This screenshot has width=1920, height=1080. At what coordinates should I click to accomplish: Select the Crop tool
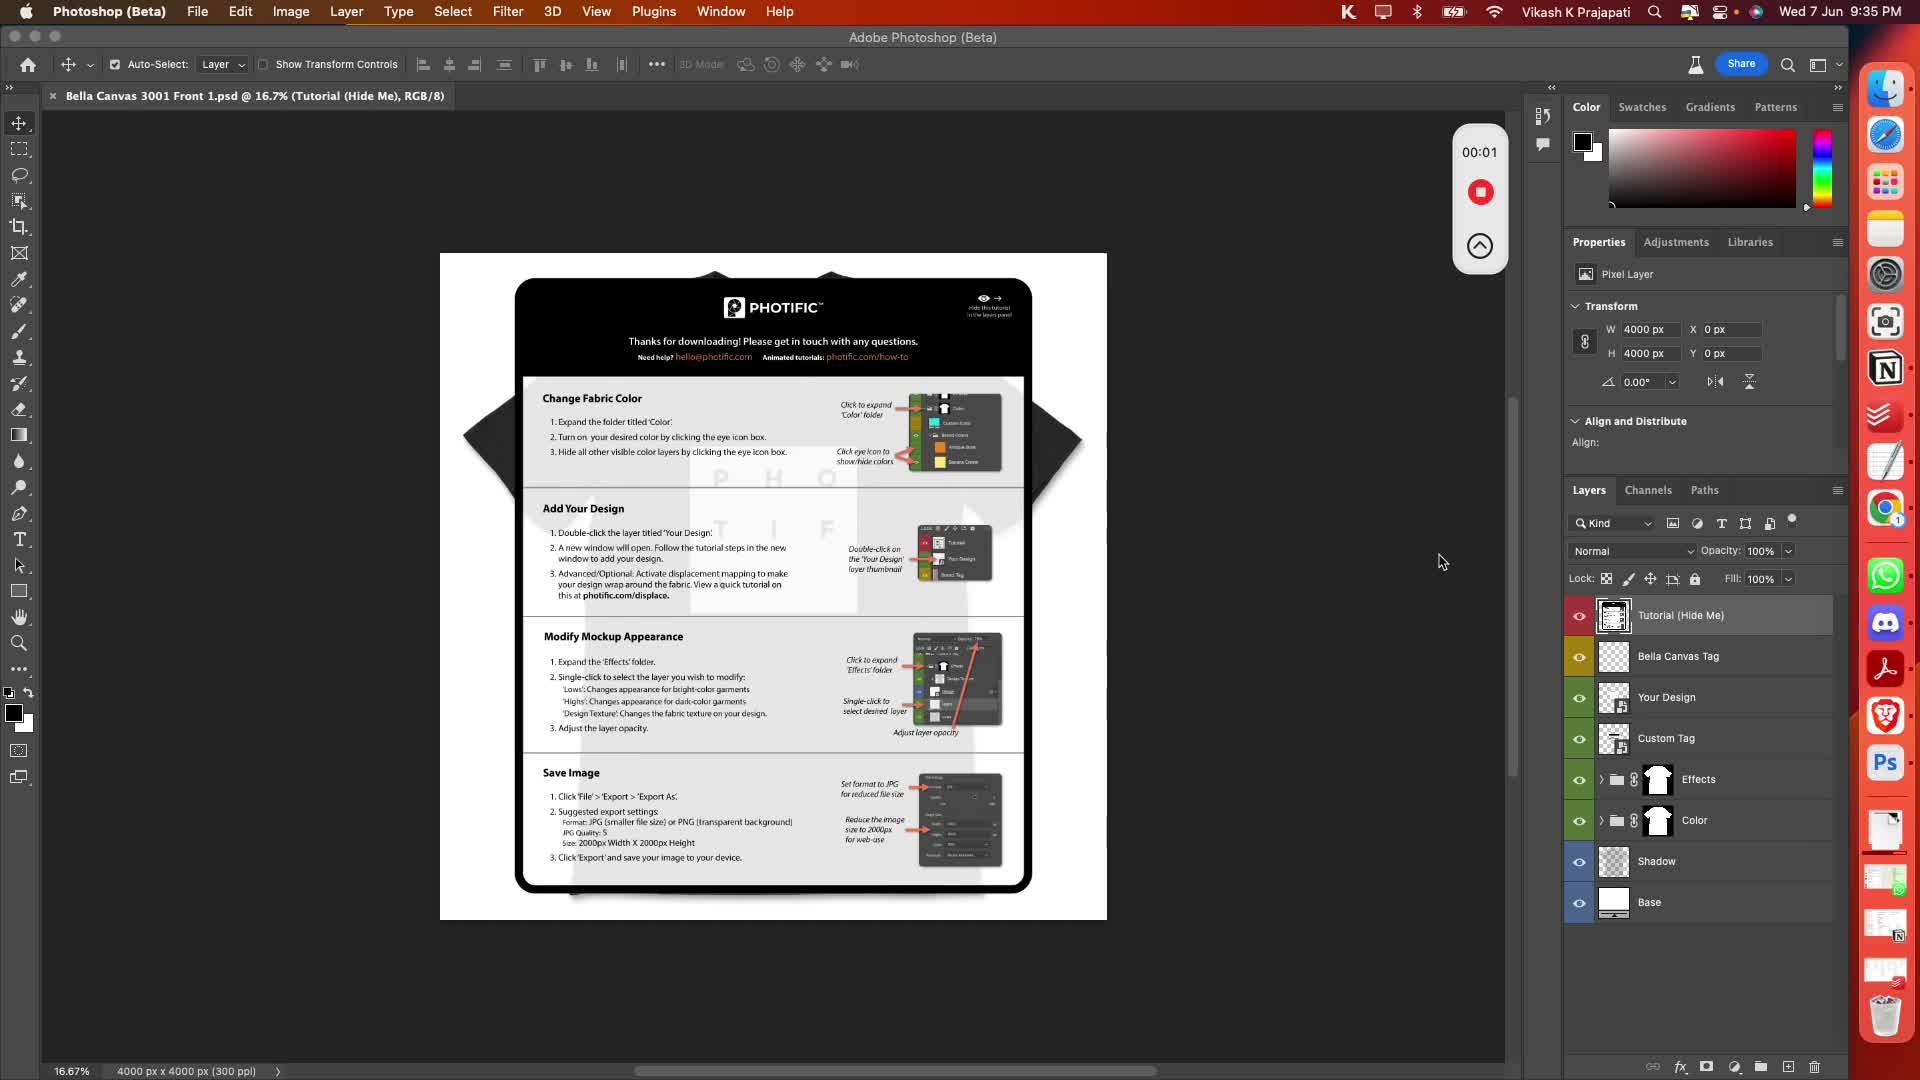pyautogui.click(x=19, y=227)
